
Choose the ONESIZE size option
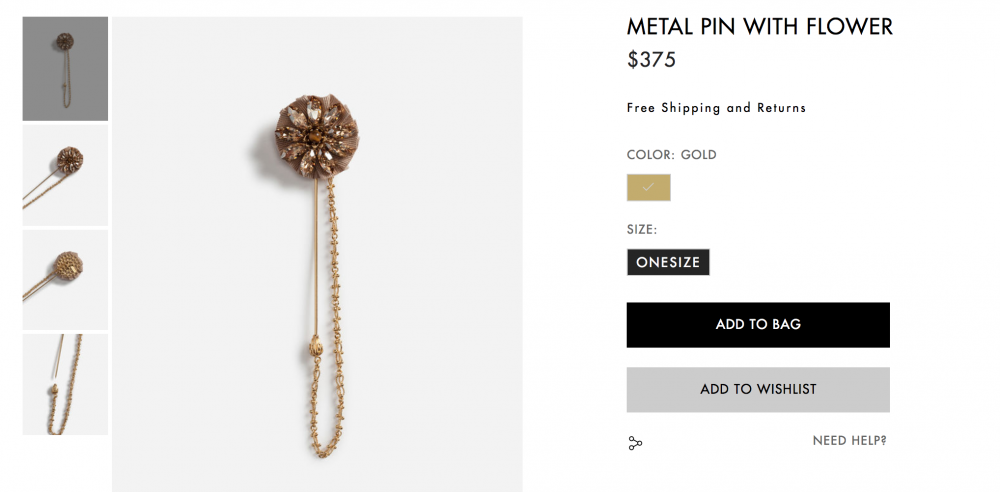click(668, 262)
